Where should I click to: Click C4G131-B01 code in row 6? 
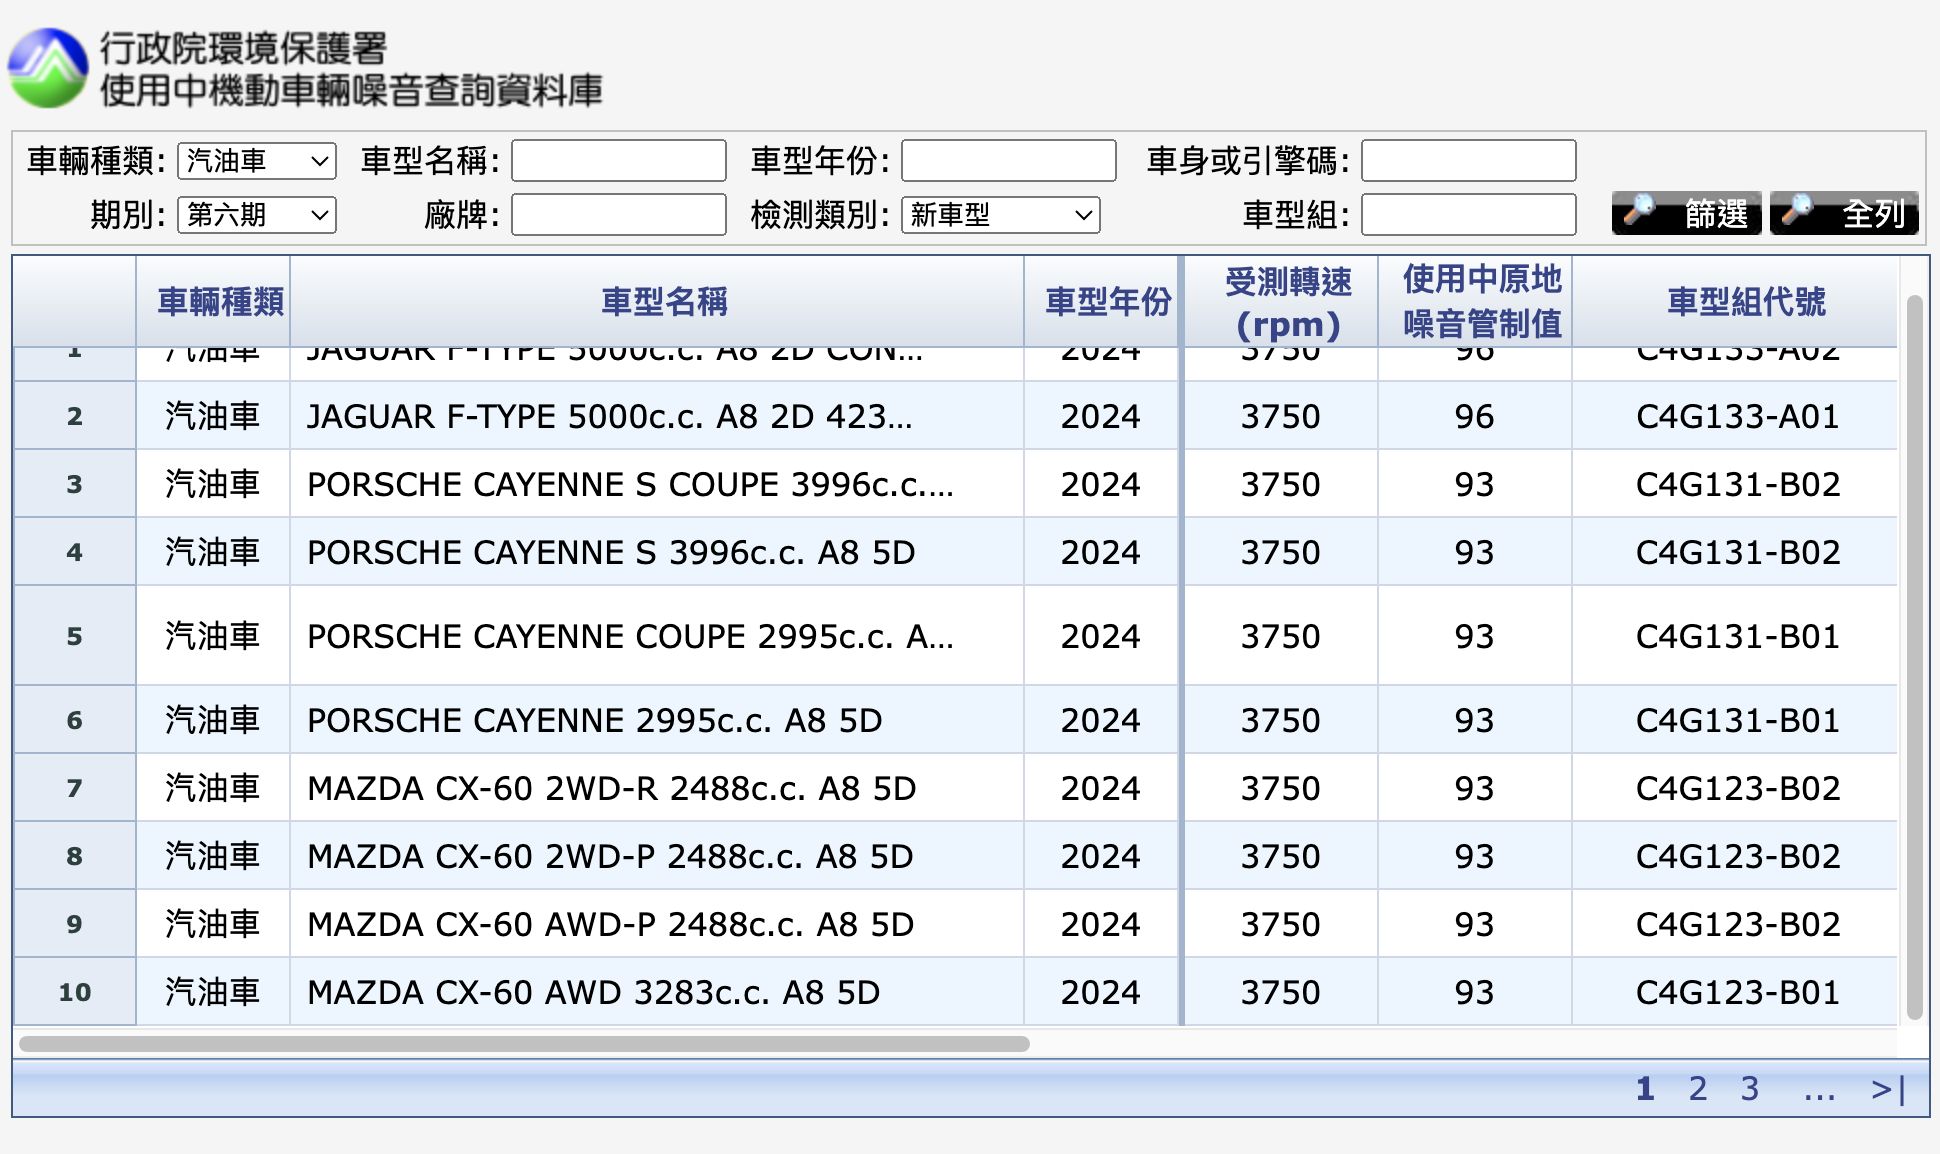(1737, 720)
